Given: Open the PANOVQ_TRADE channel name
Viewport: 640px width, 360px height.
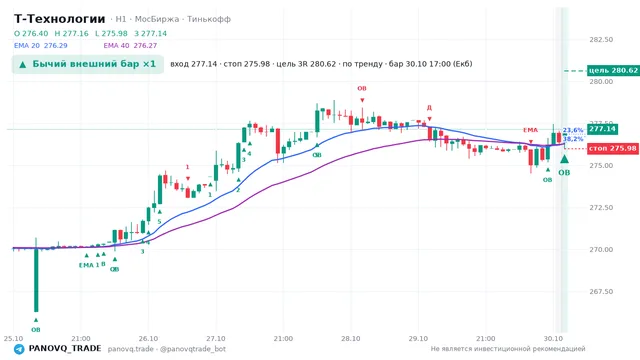Looking at the screenshot, I should coord(65,349).
